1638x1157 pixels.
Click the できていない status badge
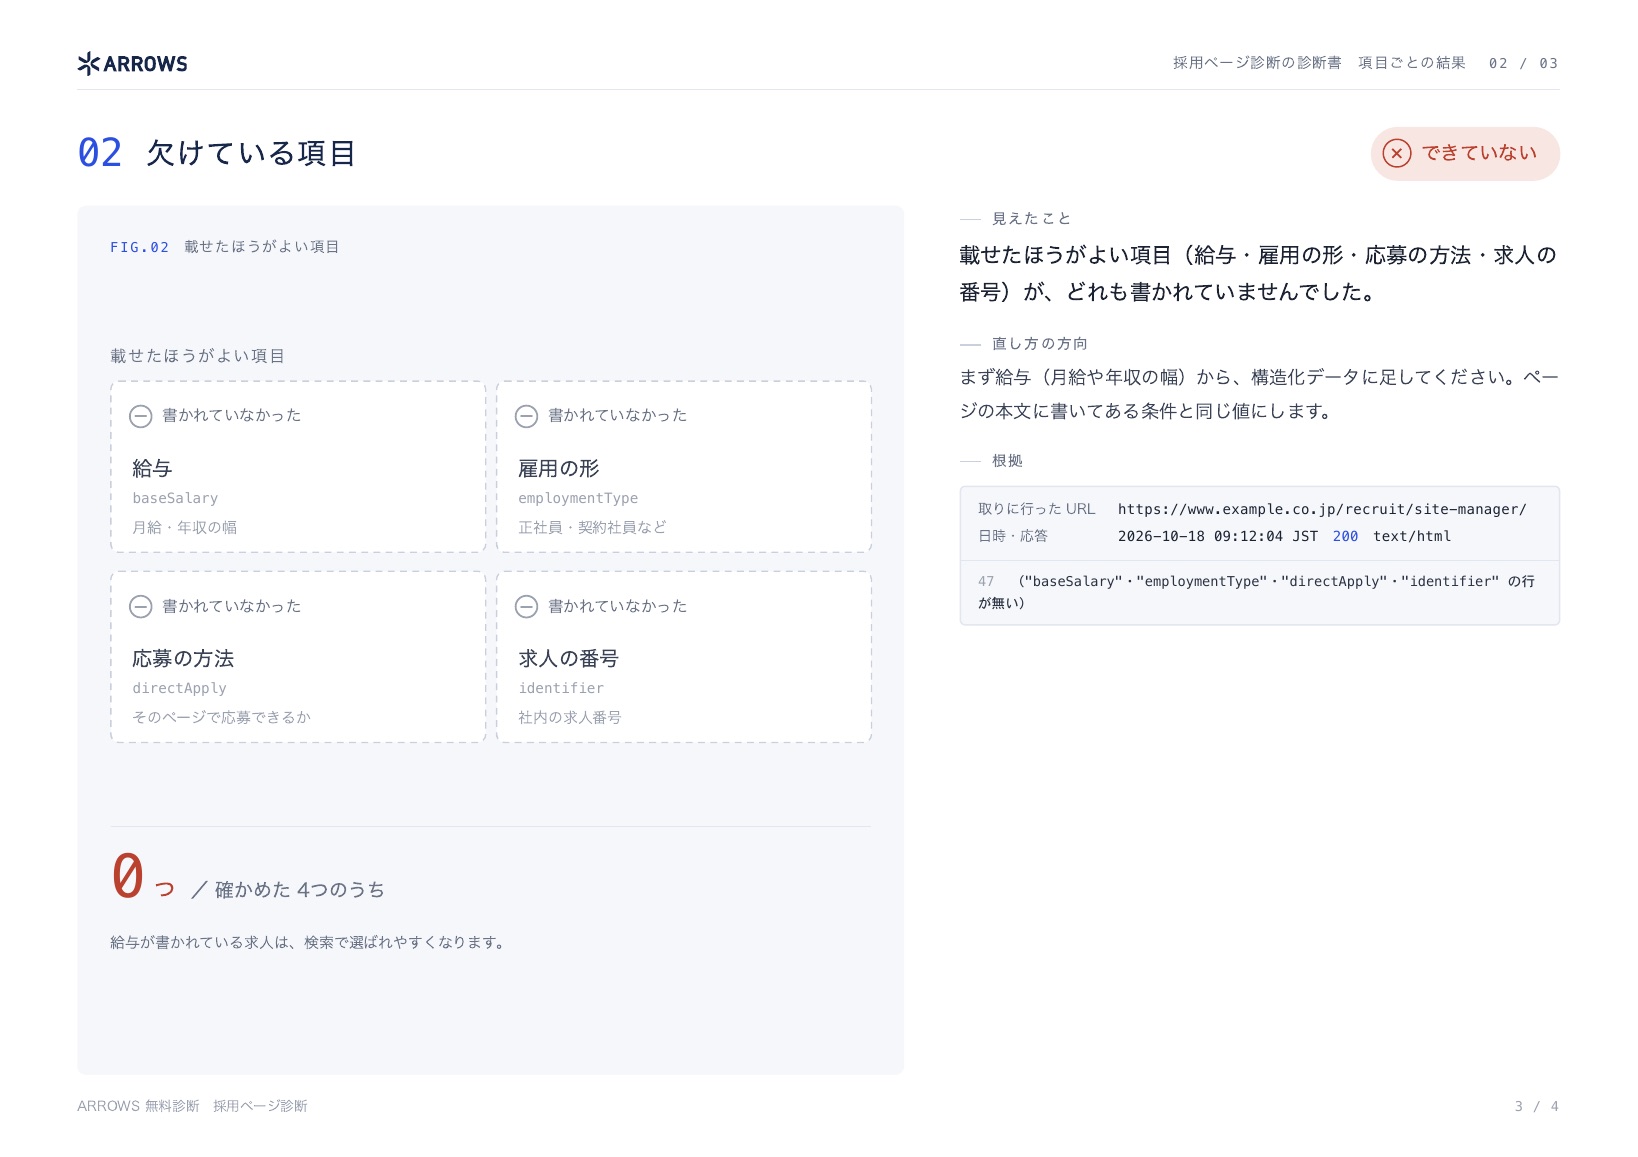pos(1464,153)
